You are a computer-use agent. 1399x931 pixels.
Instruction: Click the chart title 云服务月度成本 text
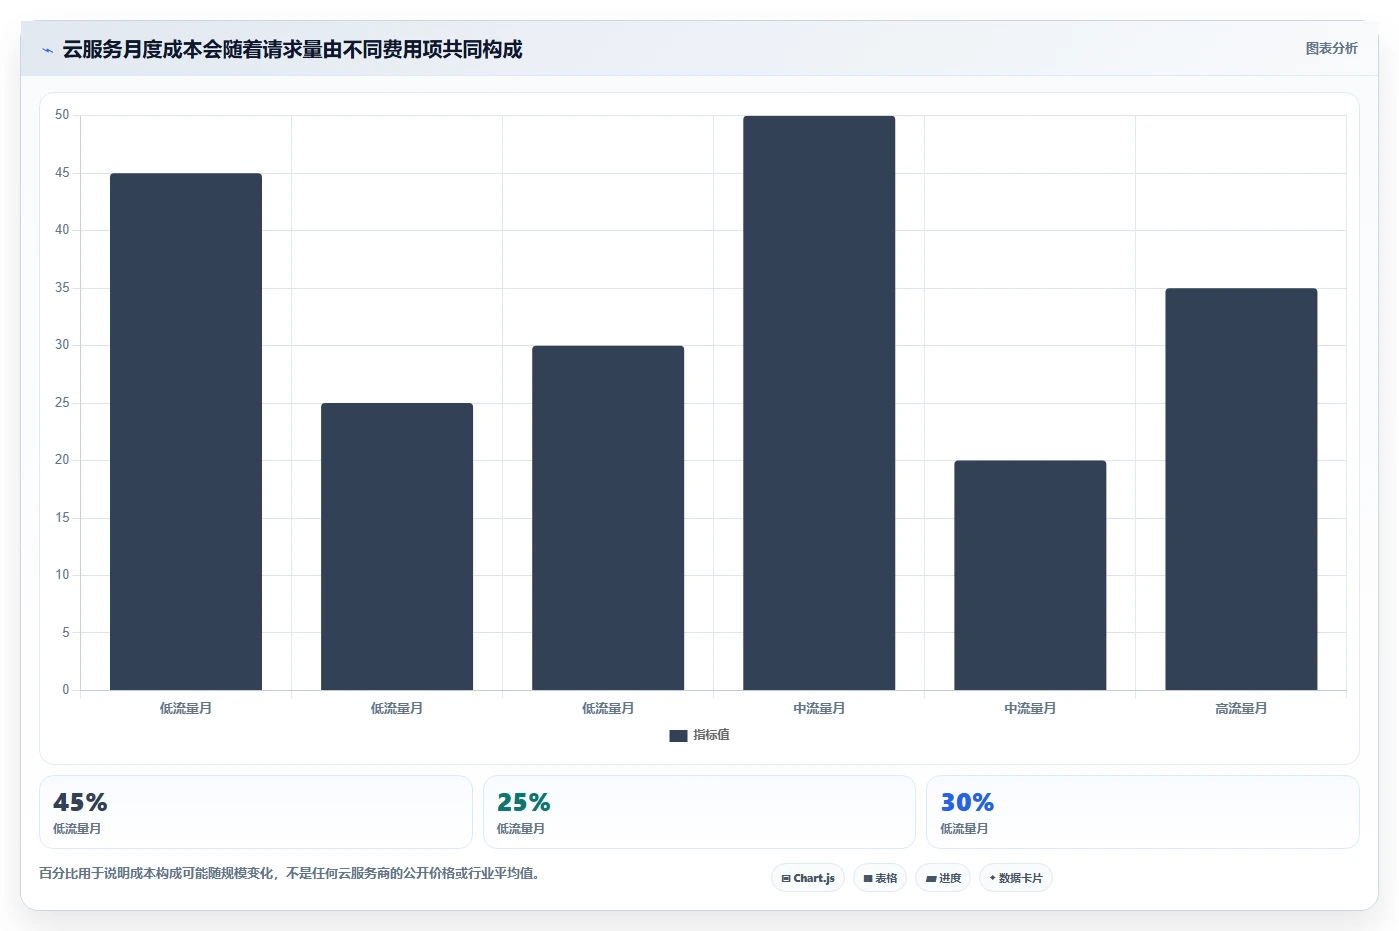coord(292,49)
